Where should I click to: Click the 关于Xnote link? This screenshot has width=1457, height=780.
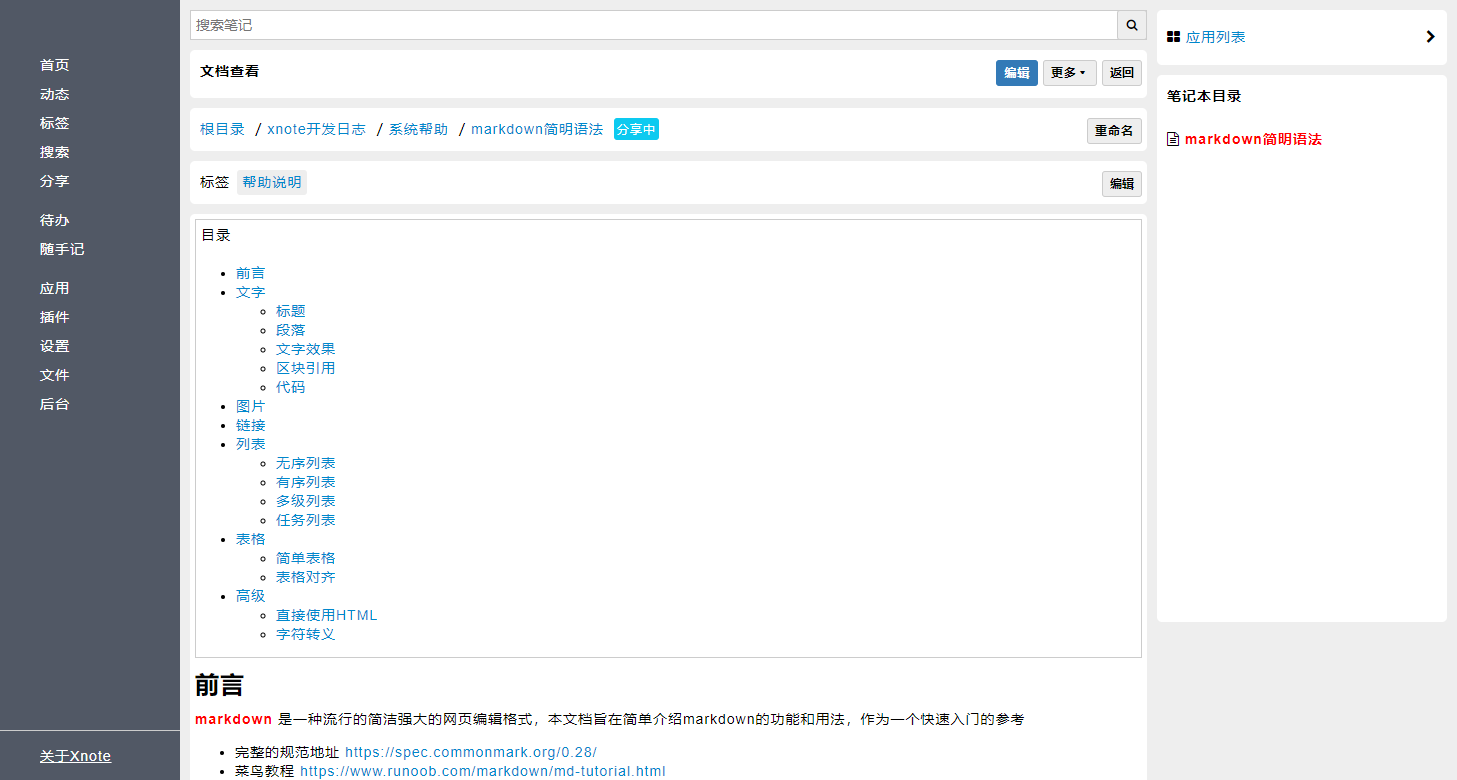coord(74,755)
